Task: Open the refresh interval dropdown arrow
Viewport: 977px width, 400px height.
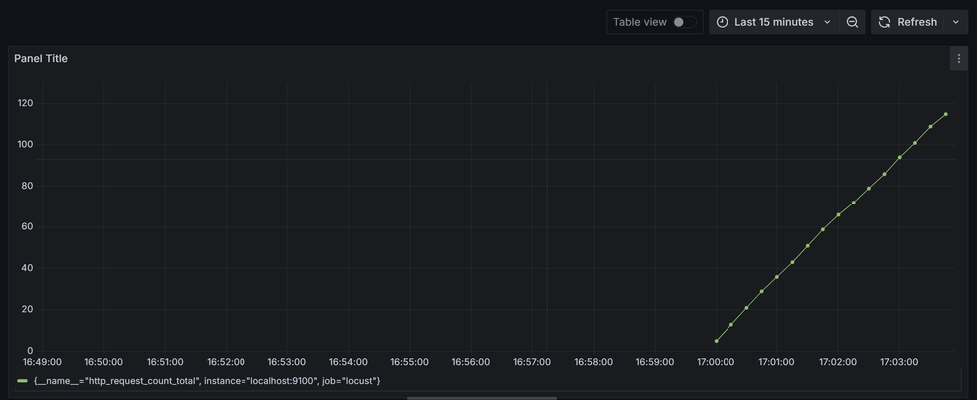Action: (955, 22)
